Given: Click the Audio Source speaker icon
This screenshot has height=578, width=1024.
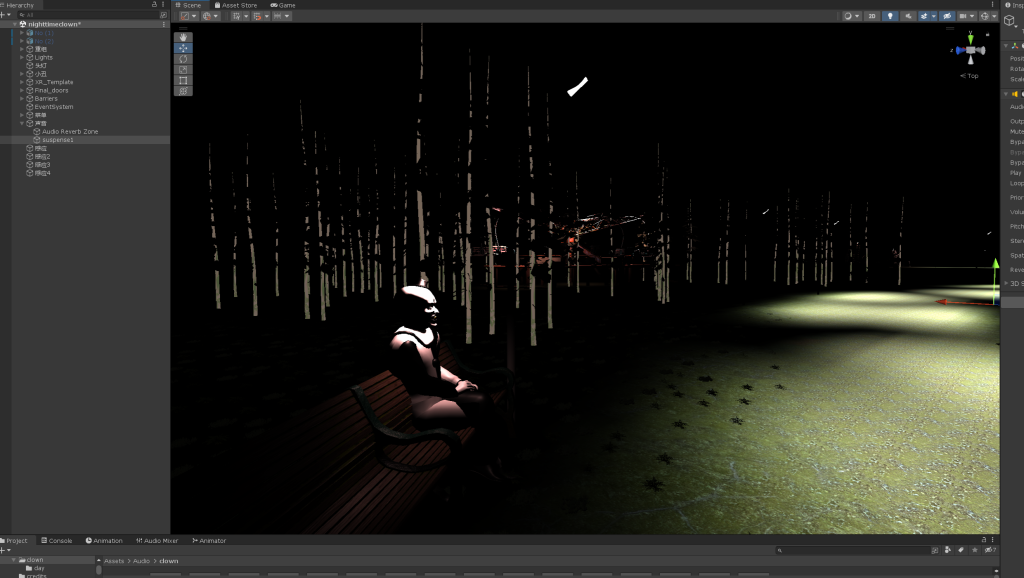Looking at the screenshot, I should (x=1015, y=94).
